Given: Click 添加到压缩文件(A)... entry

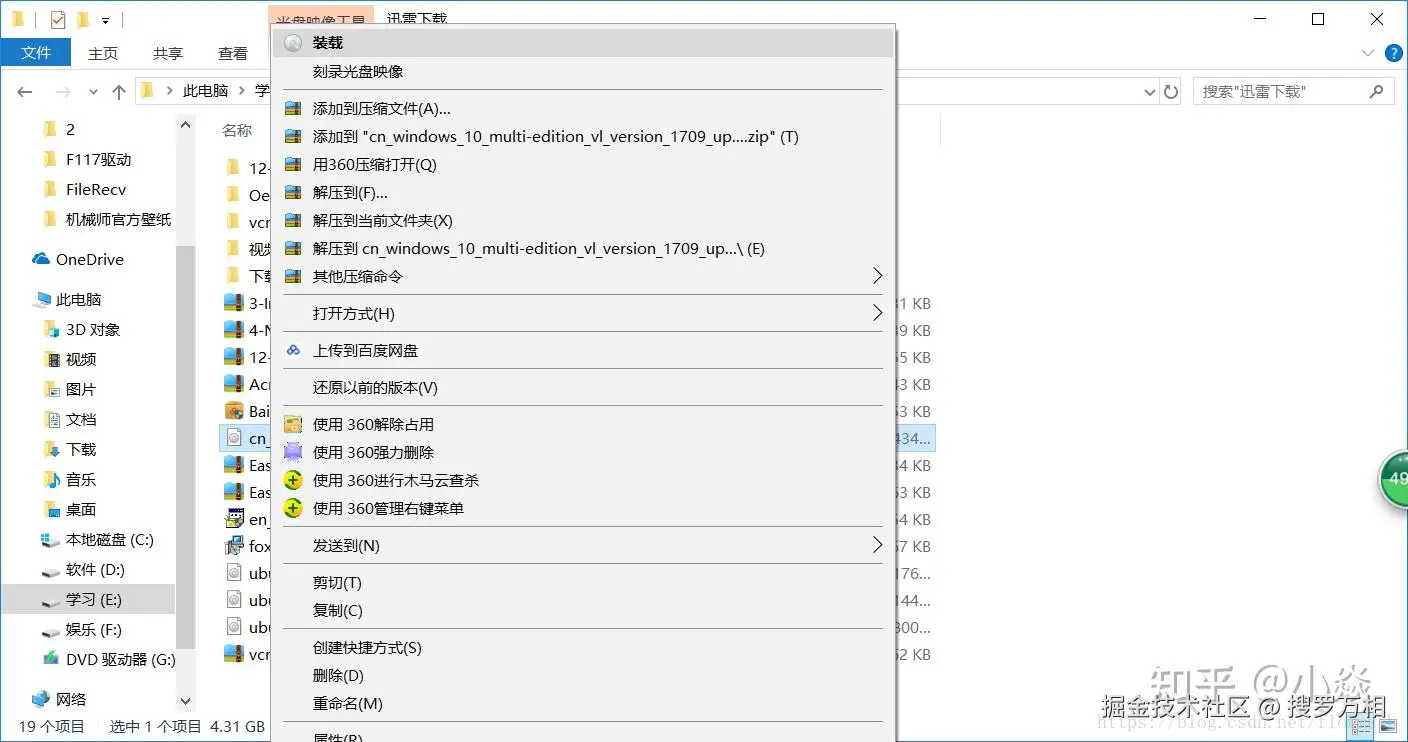Looking at the screenshot, I should [584, 109].
